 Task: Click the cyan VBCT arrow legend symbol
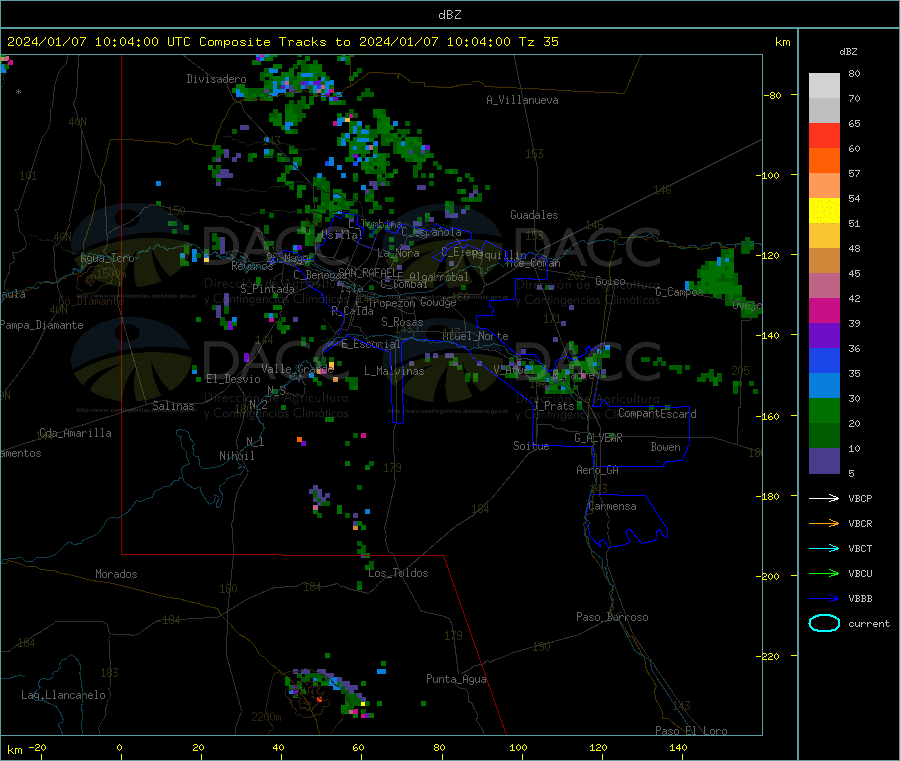pyautogui.click(x=824, y=548)
